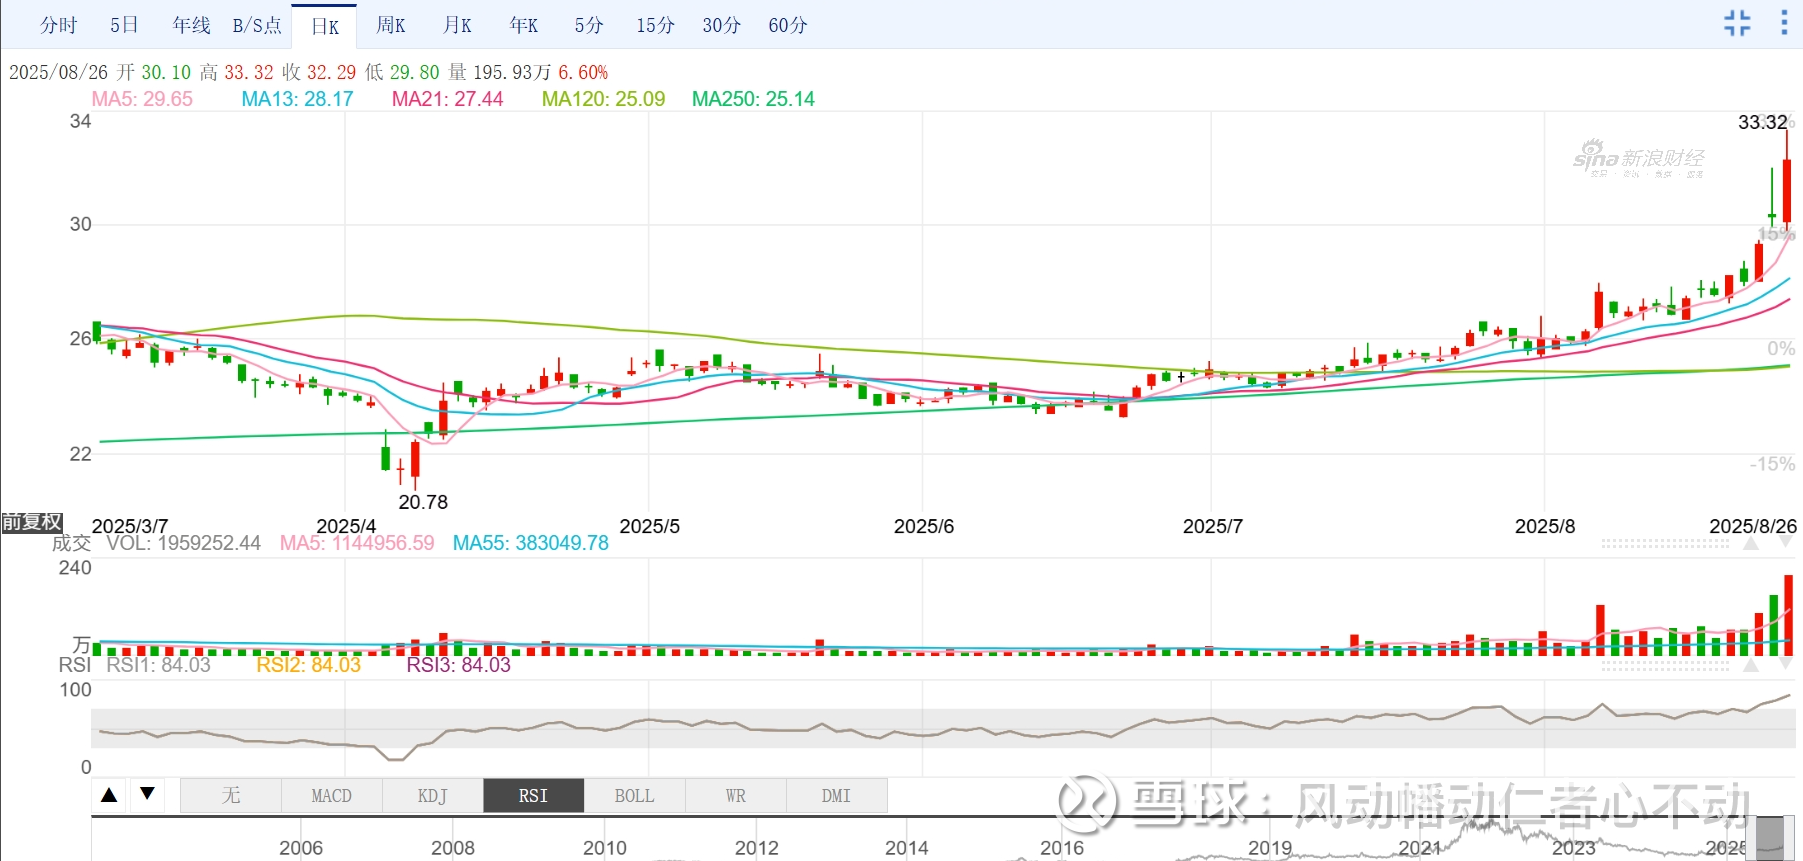Click the MA120: 25.09 legend label
The image size is (1803, 861).
(x=603, y=99)
